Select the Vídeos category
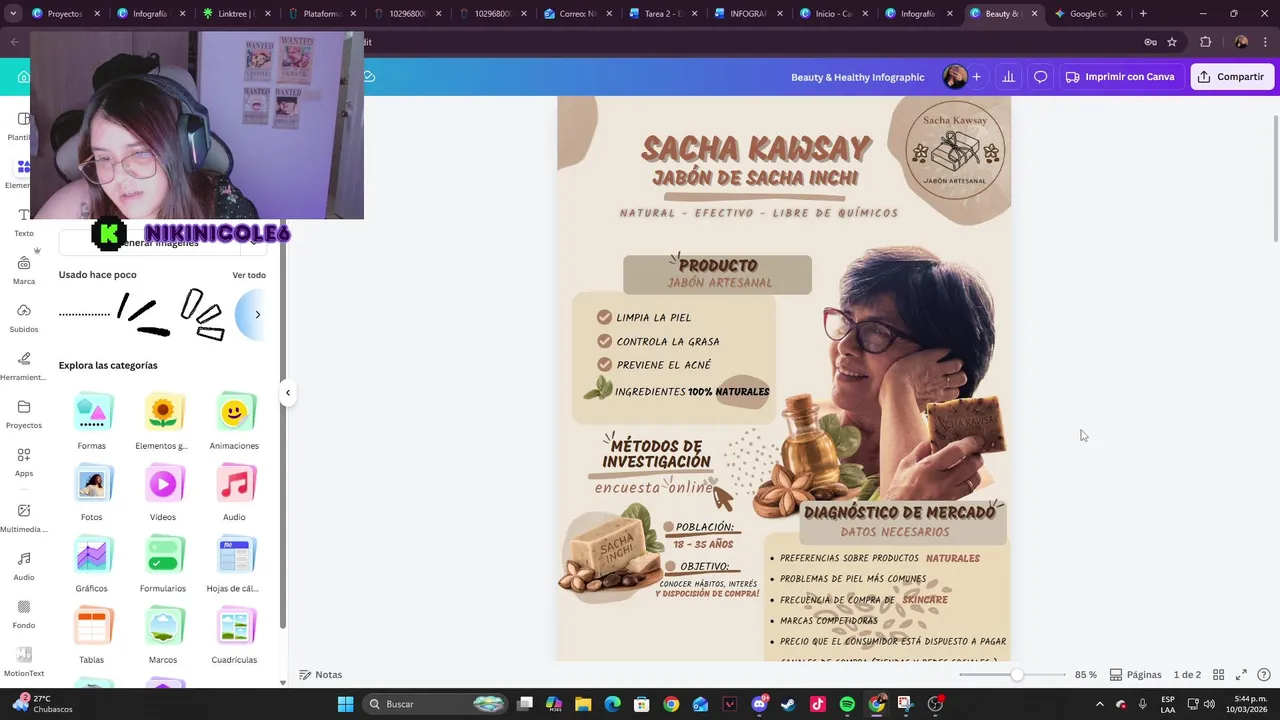This screenshot has height=720, width=1280. [163, 493]
